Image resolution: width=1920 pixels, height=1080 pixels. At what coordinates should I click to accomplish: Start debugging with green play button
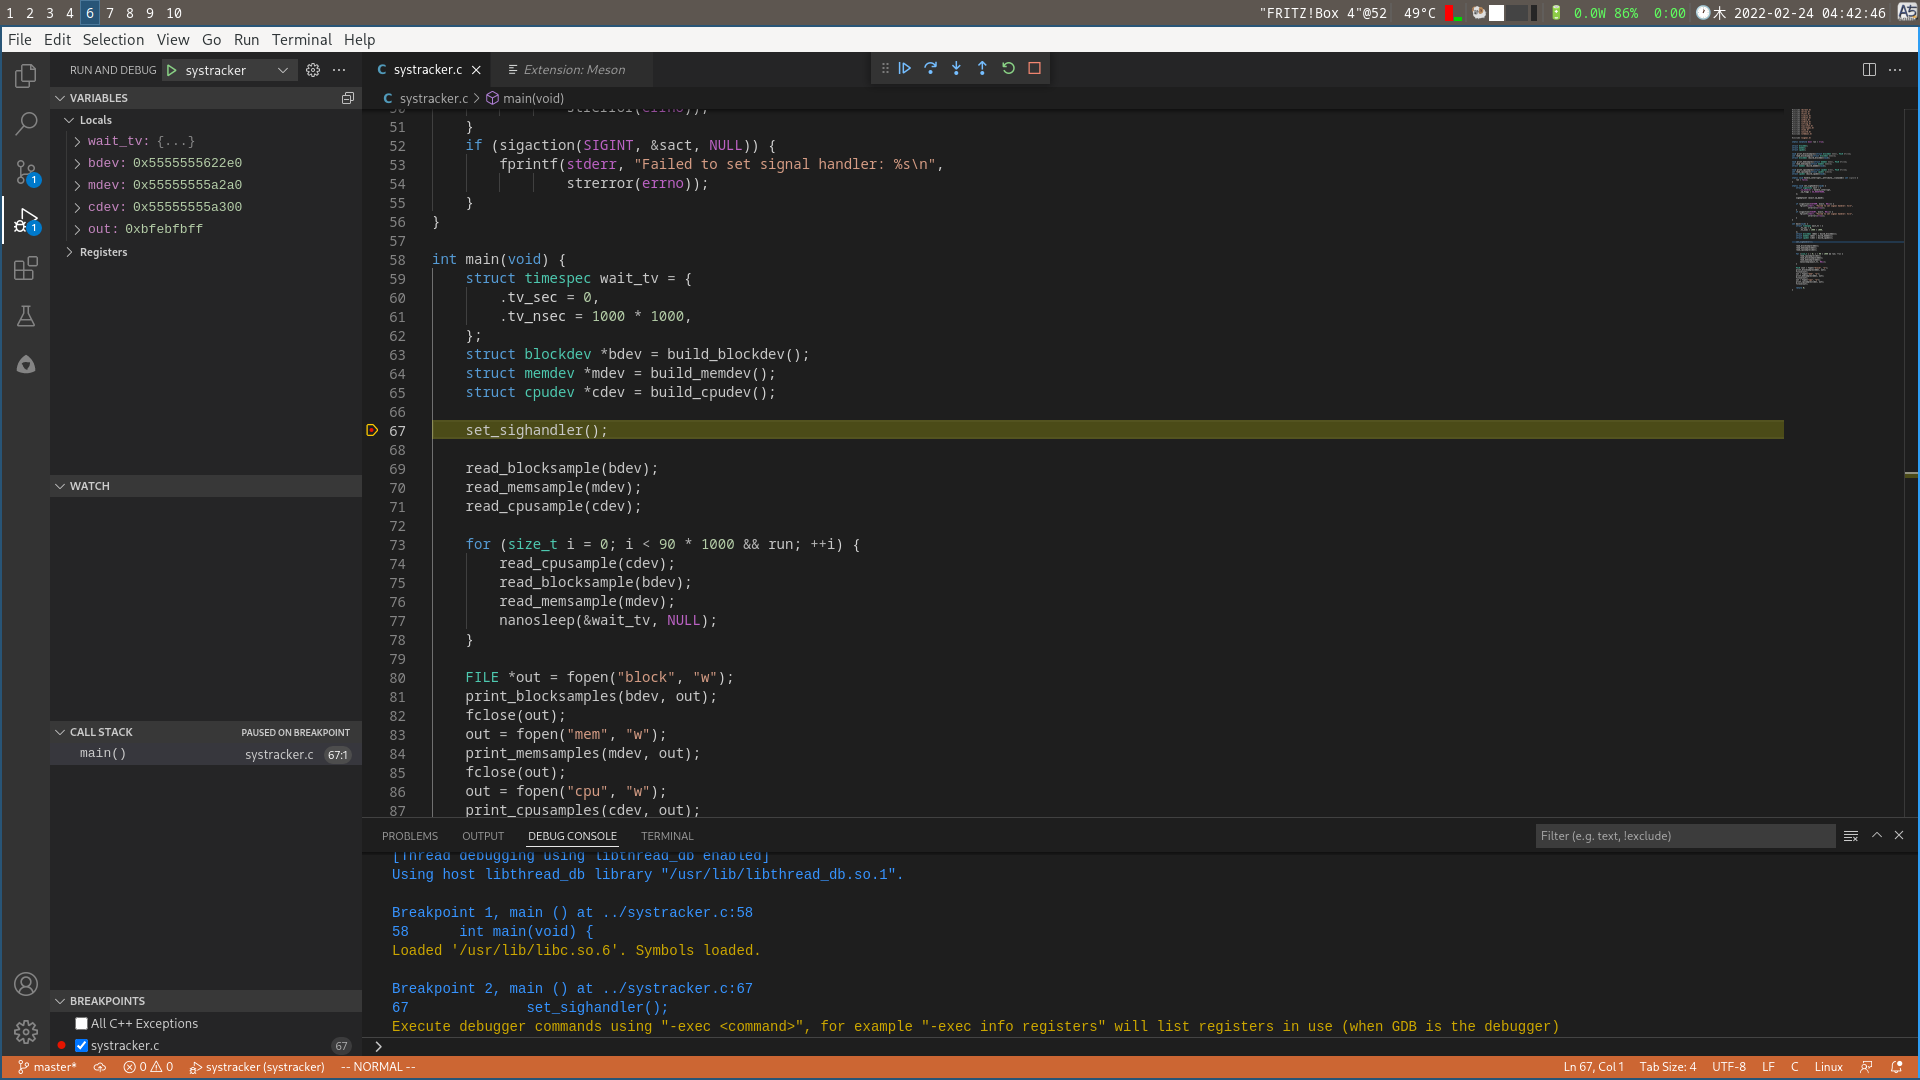(x=172, y=70)
